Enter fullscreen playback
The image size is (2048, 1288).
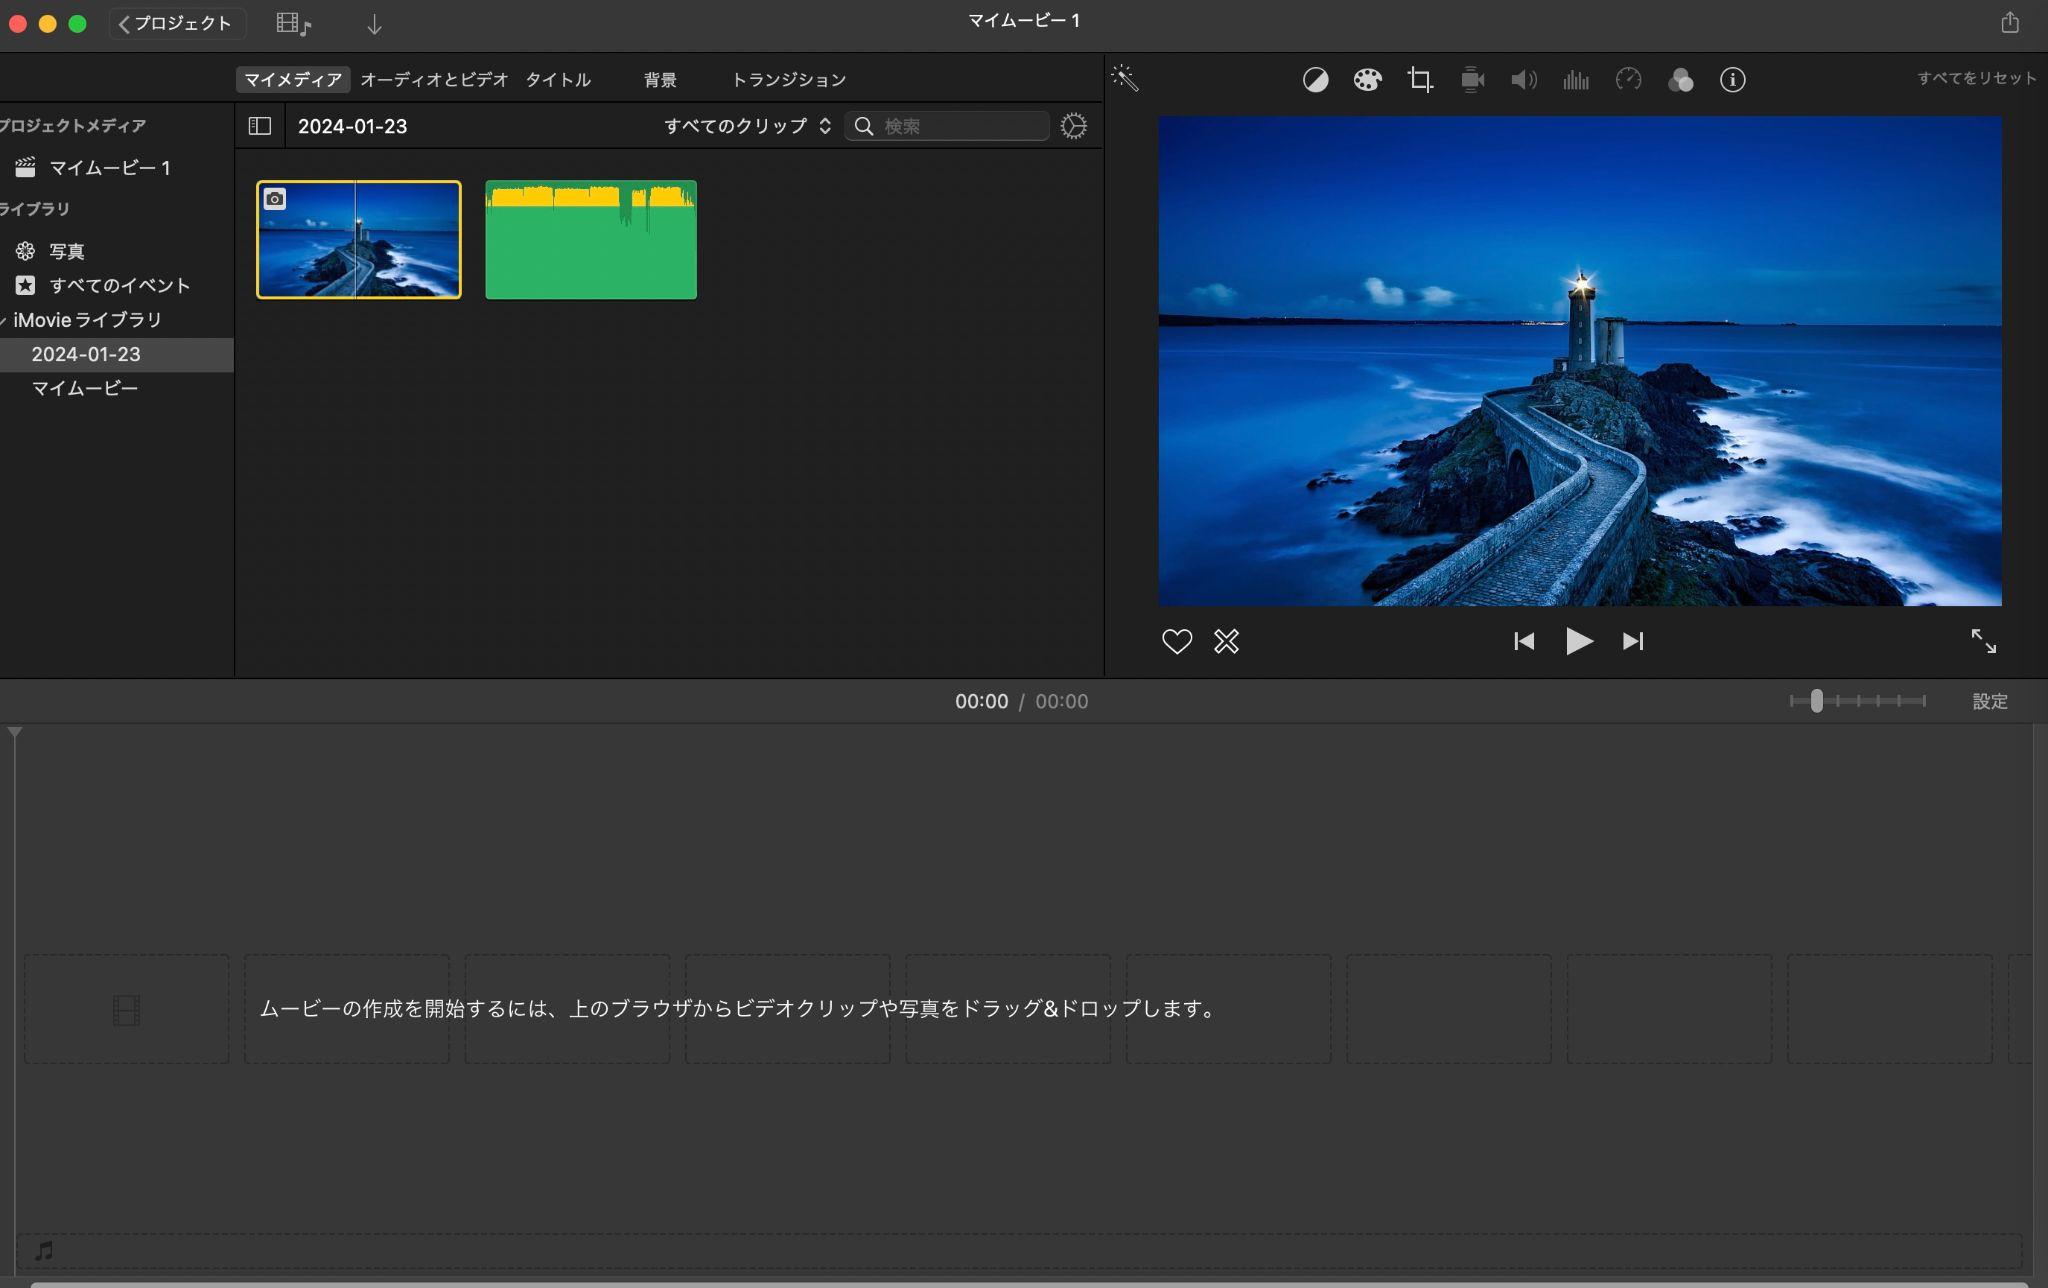pyautogui.click(x=1983, y=641)
